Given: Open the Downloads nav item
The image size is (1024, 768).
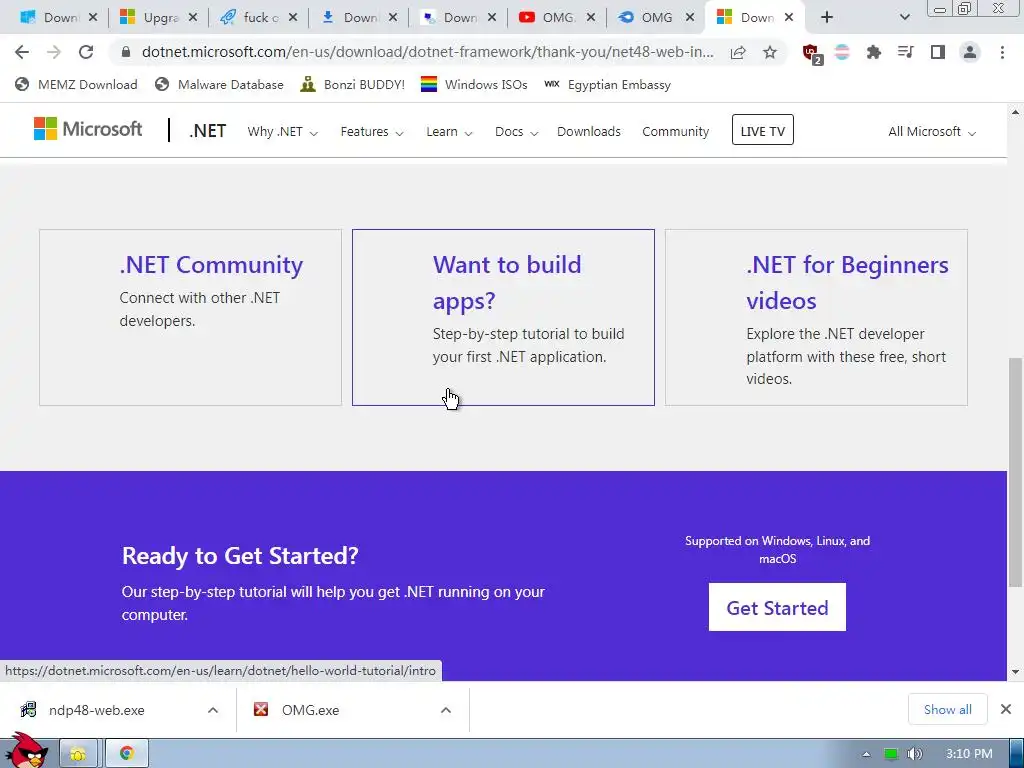Looking at the screenshot, I should (588, 132).
